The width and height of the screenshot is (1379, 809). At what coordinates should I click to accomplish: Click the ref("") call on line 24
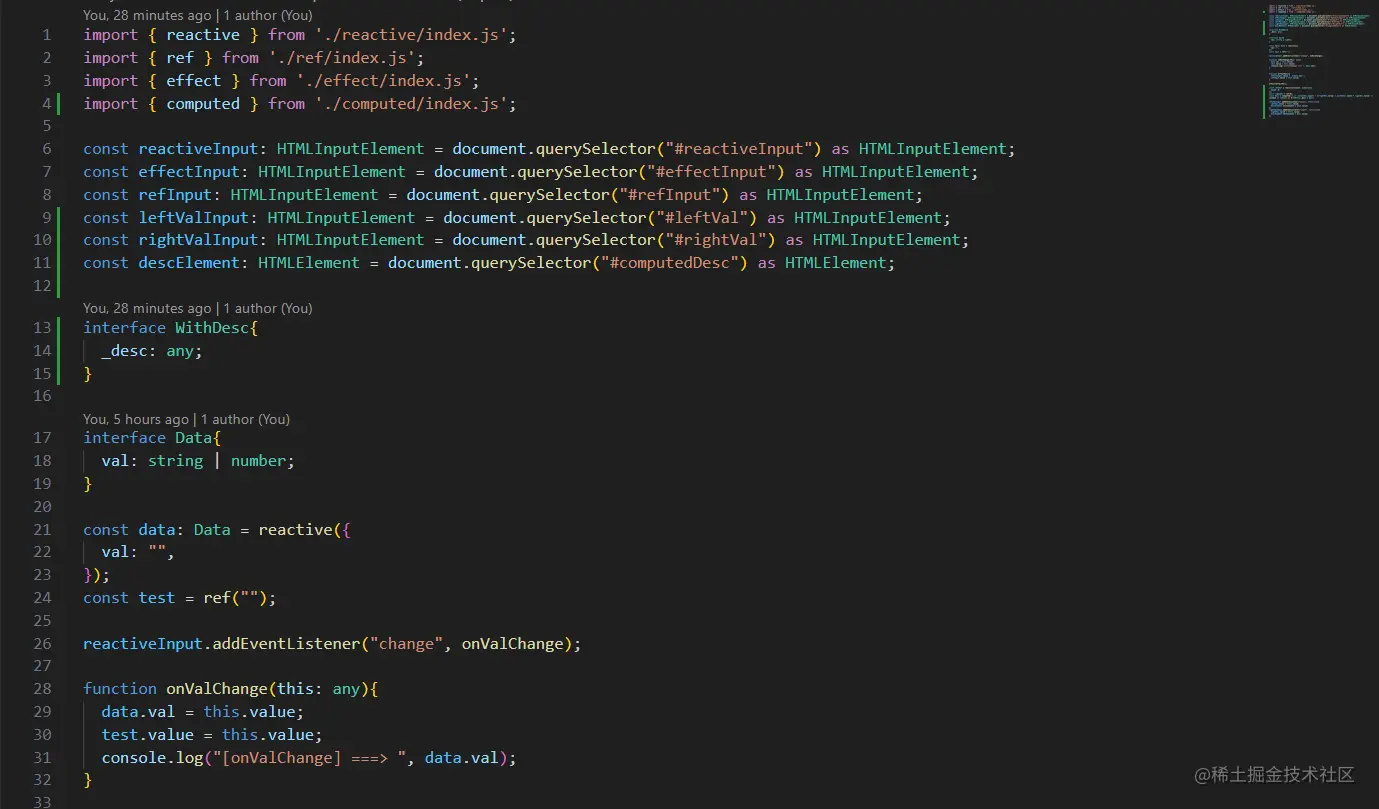tap(235, 598)
